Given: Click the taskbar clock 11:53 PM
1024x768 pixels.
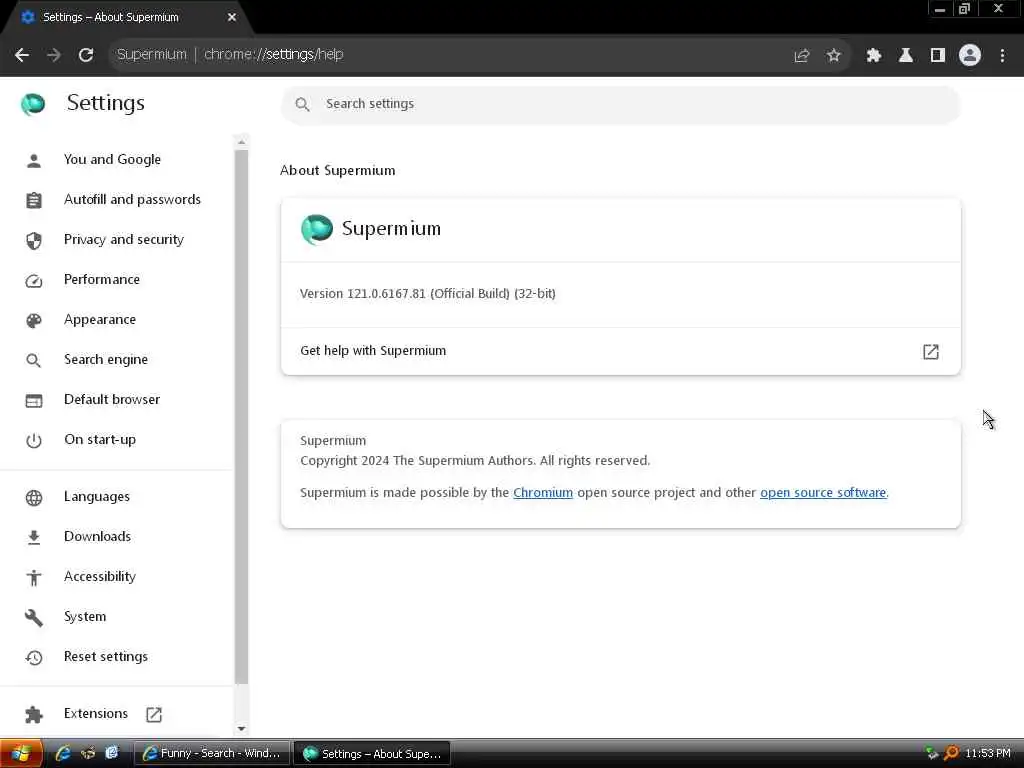Looking at the screenshot, I should click(987, 754).
